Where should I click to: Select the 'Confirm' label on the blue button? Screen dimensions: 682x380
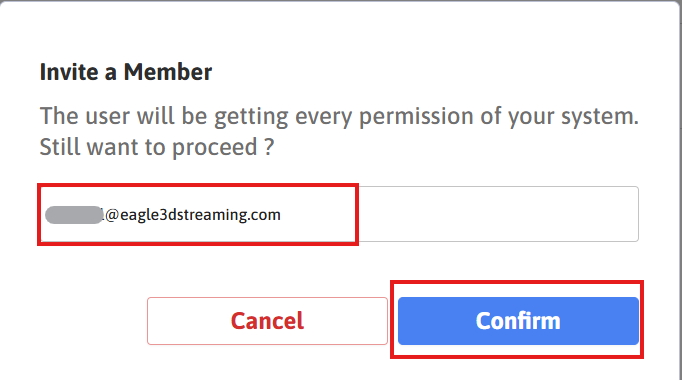click(518, 321)
